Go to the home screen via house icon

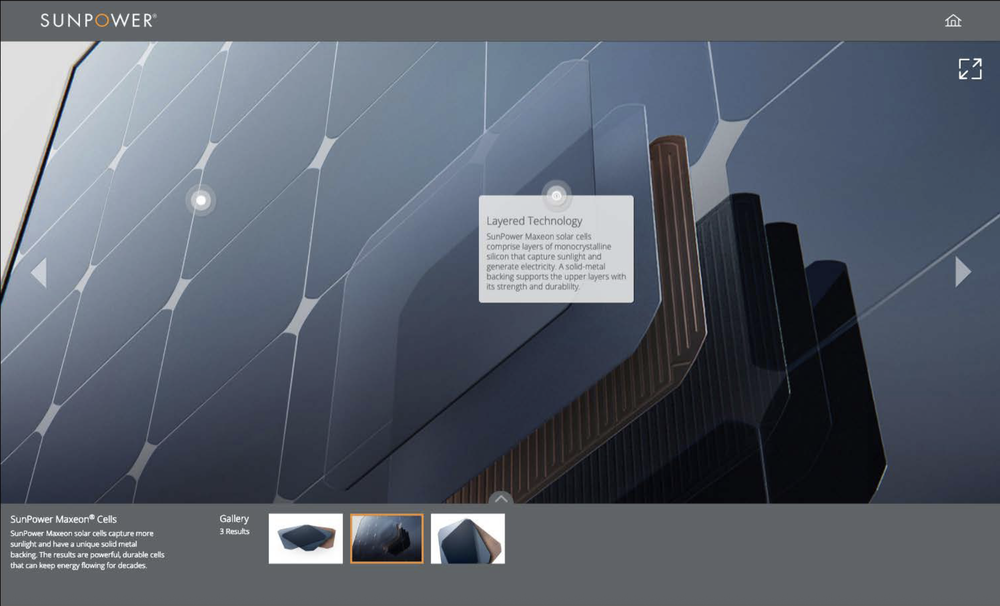pos(953,20)
